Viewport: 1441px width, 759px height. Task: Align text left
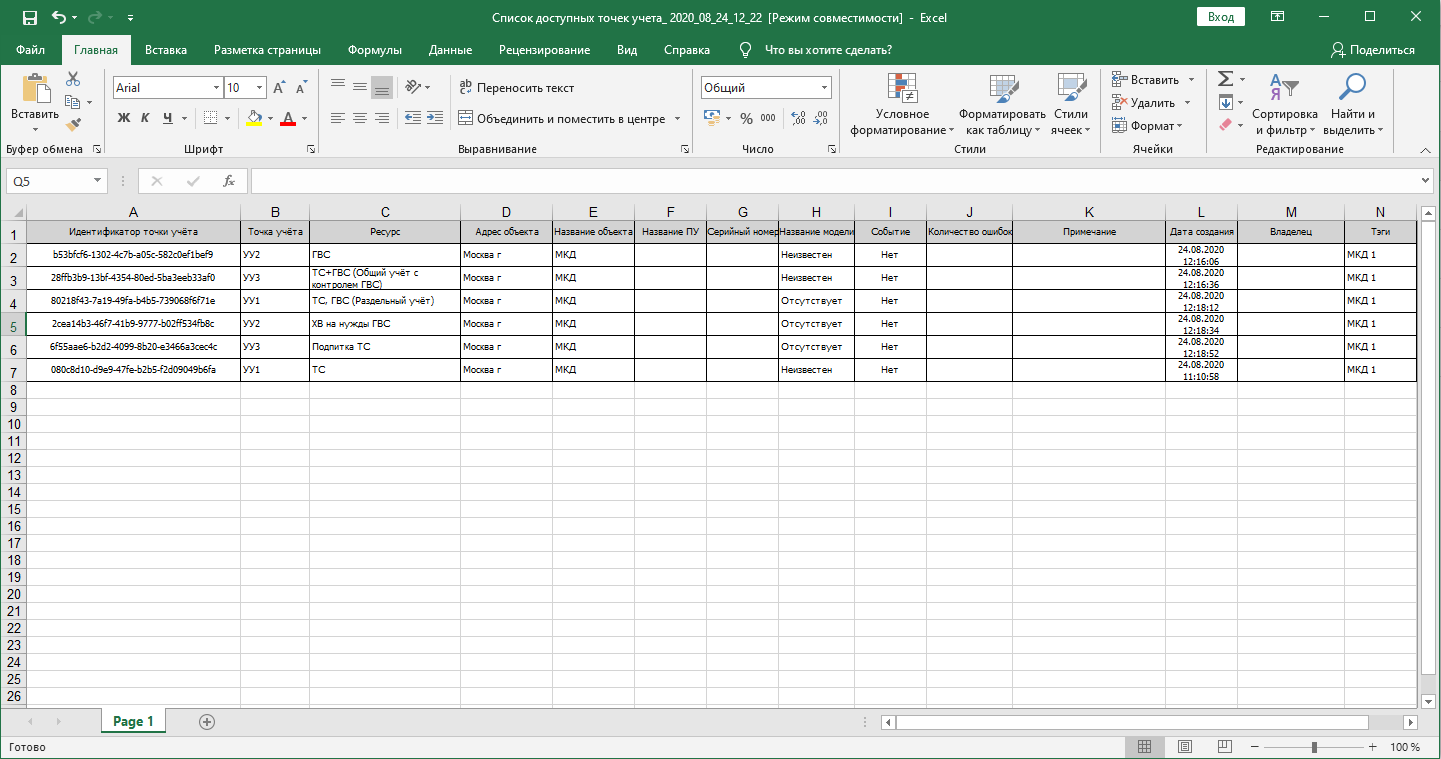338,118
